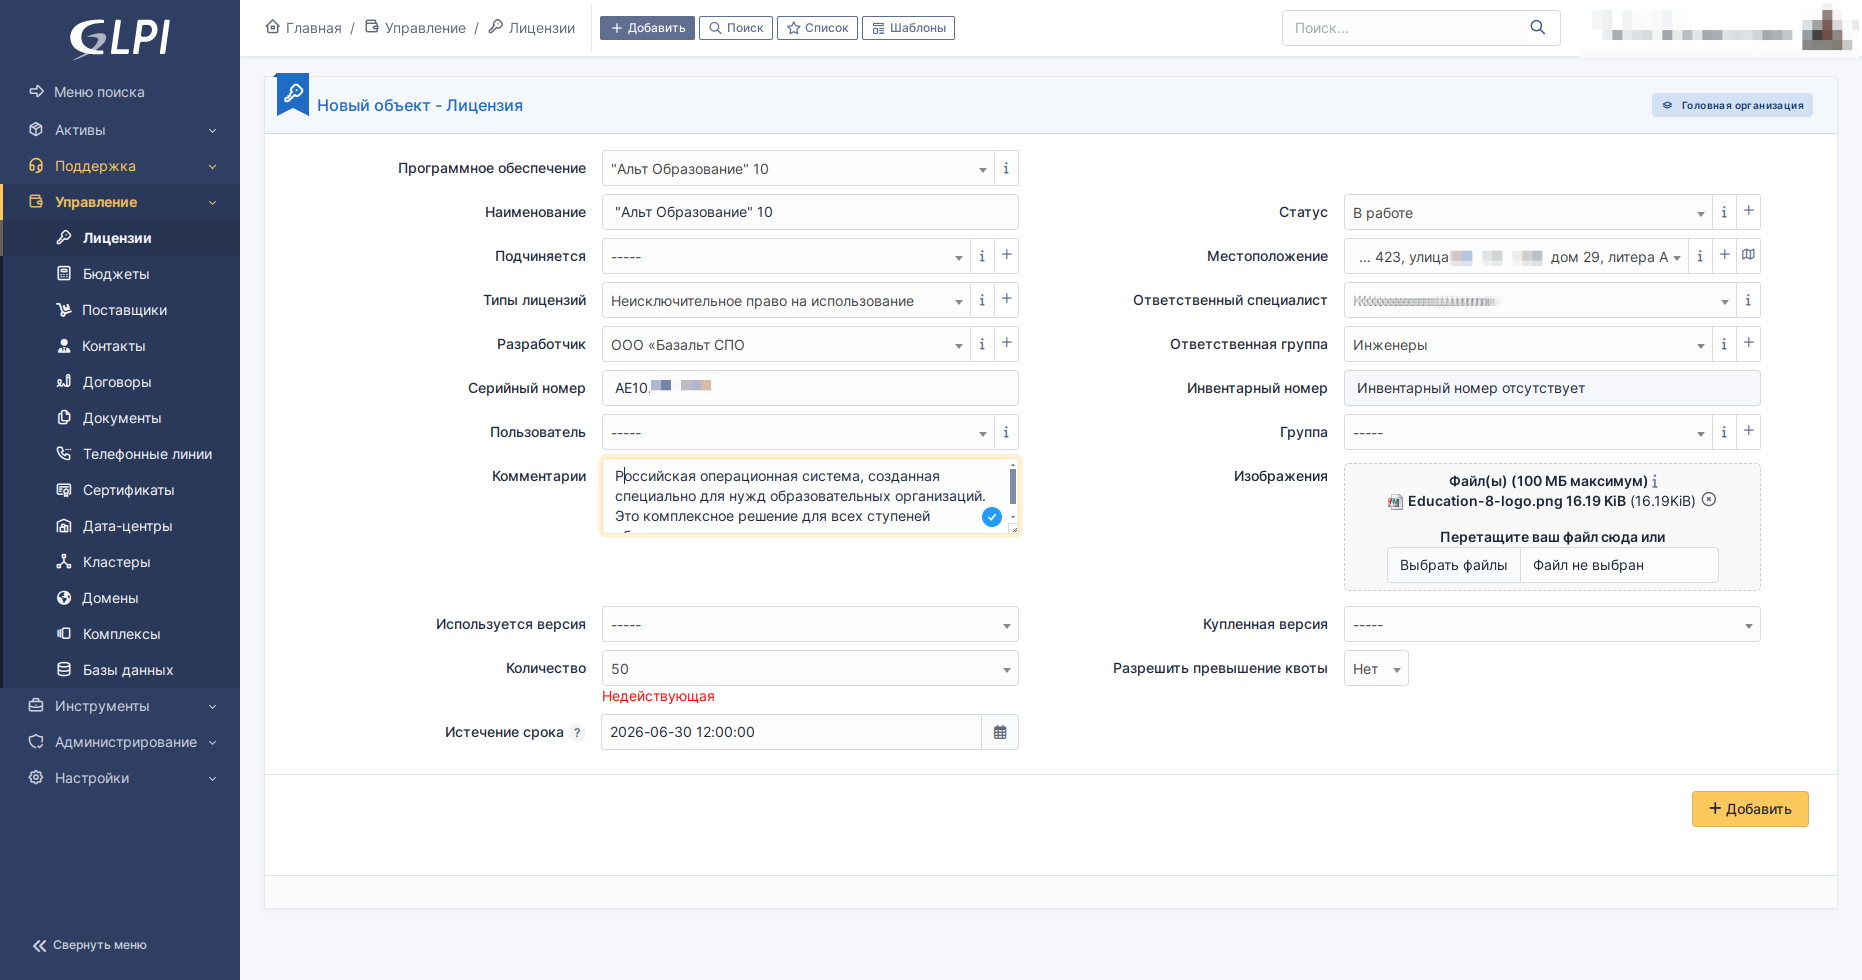
Task: Expand the Активы menu
Action: pos(120,130)
